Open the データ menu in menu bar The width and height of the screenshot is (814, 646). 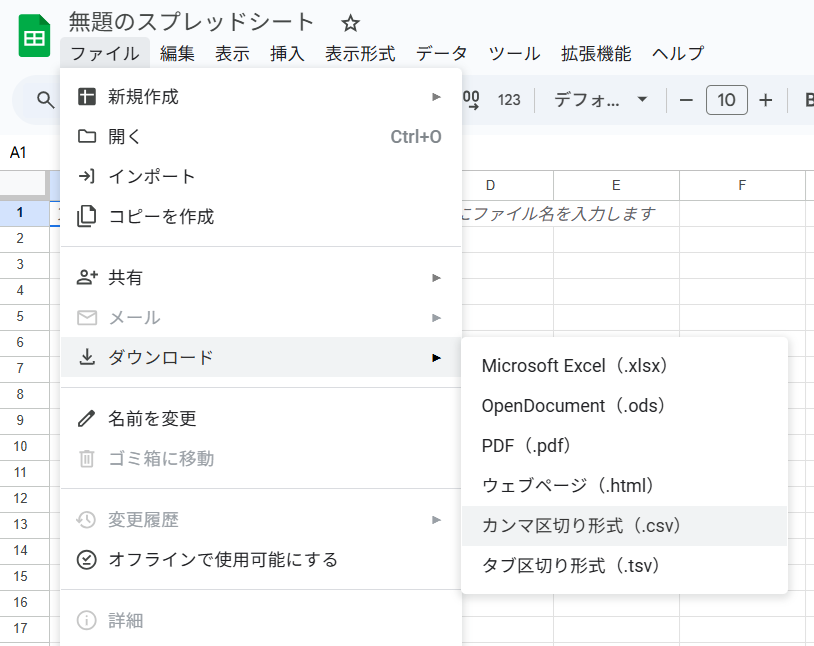coord(442,54)
